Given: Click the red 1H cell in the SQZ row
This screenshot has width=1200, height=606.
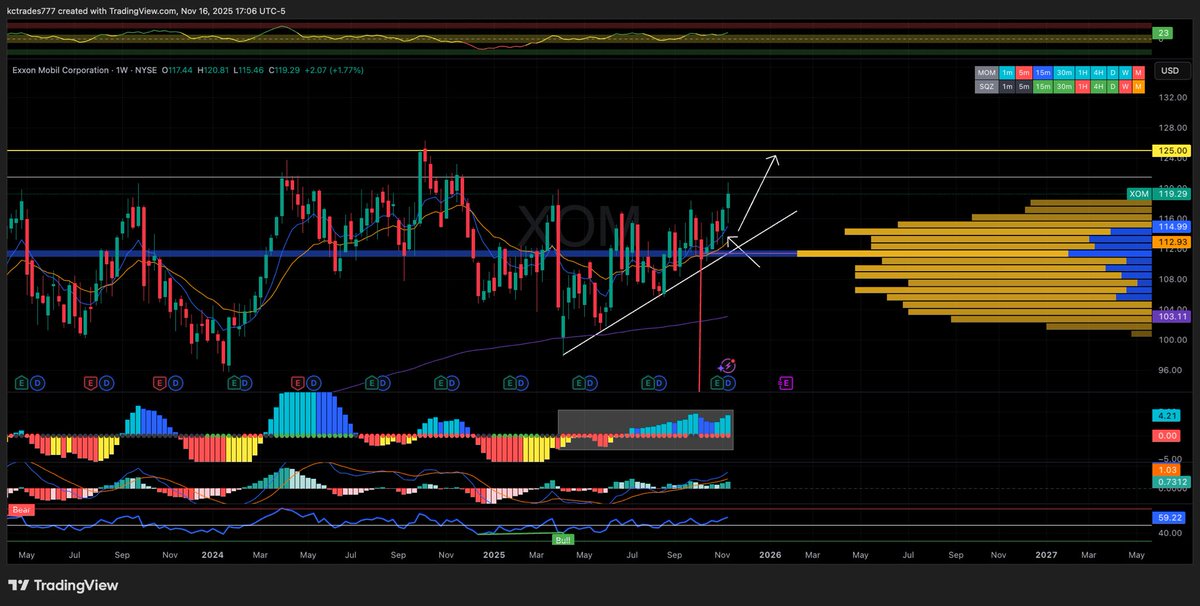Looking at the screenshot, I should click(x=1081, y=87).
